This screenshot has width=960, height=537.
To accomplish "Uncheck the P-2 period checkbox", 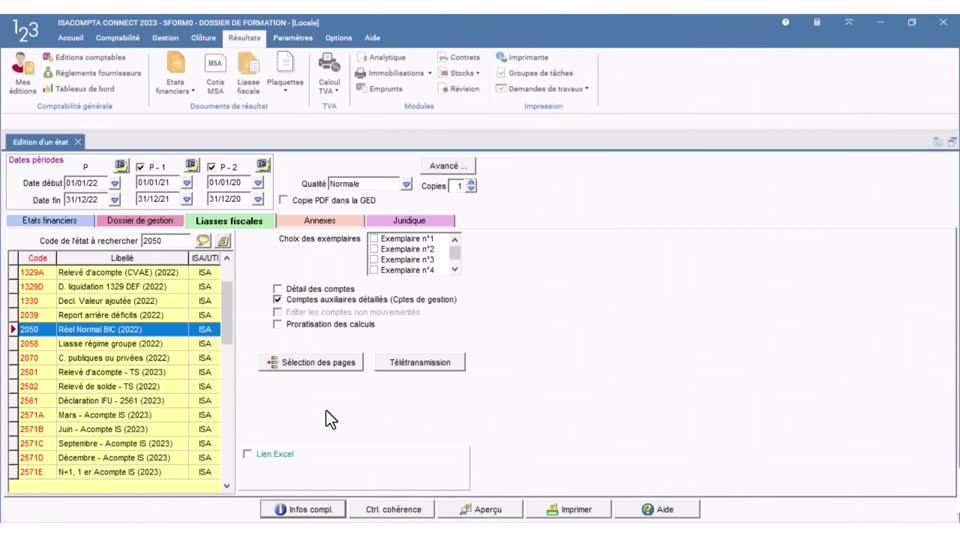I will 212,167.
